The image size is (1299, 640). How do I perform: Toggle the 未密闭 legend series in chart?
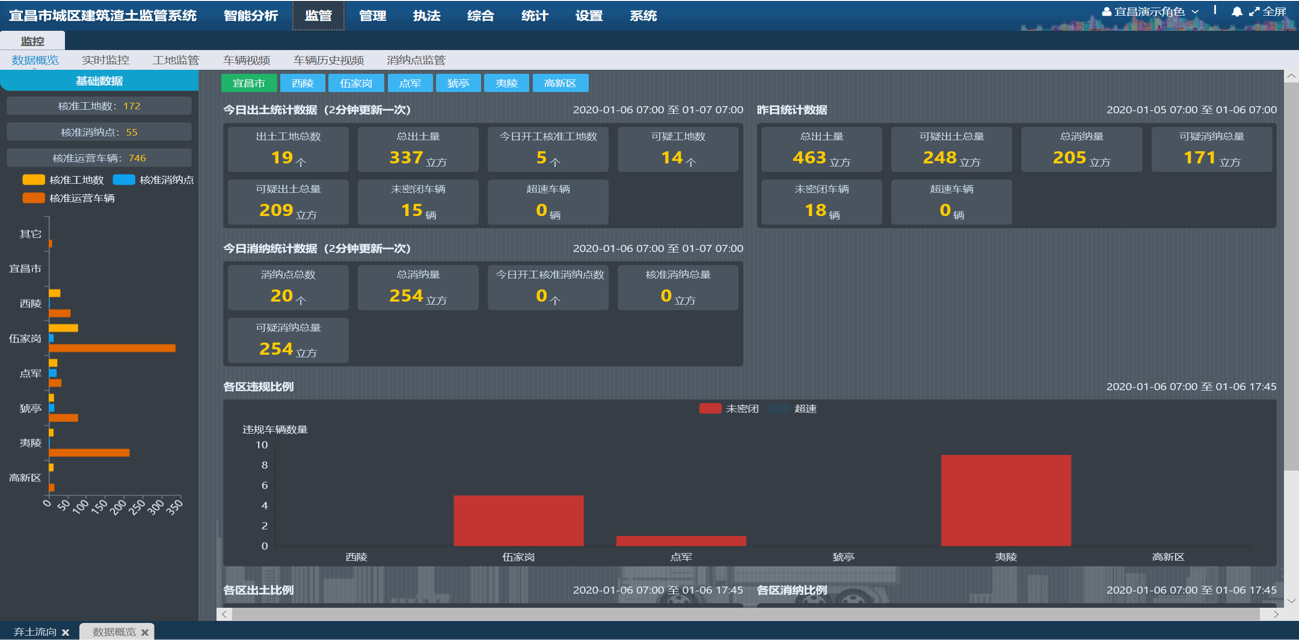click(x=710, y=408)
